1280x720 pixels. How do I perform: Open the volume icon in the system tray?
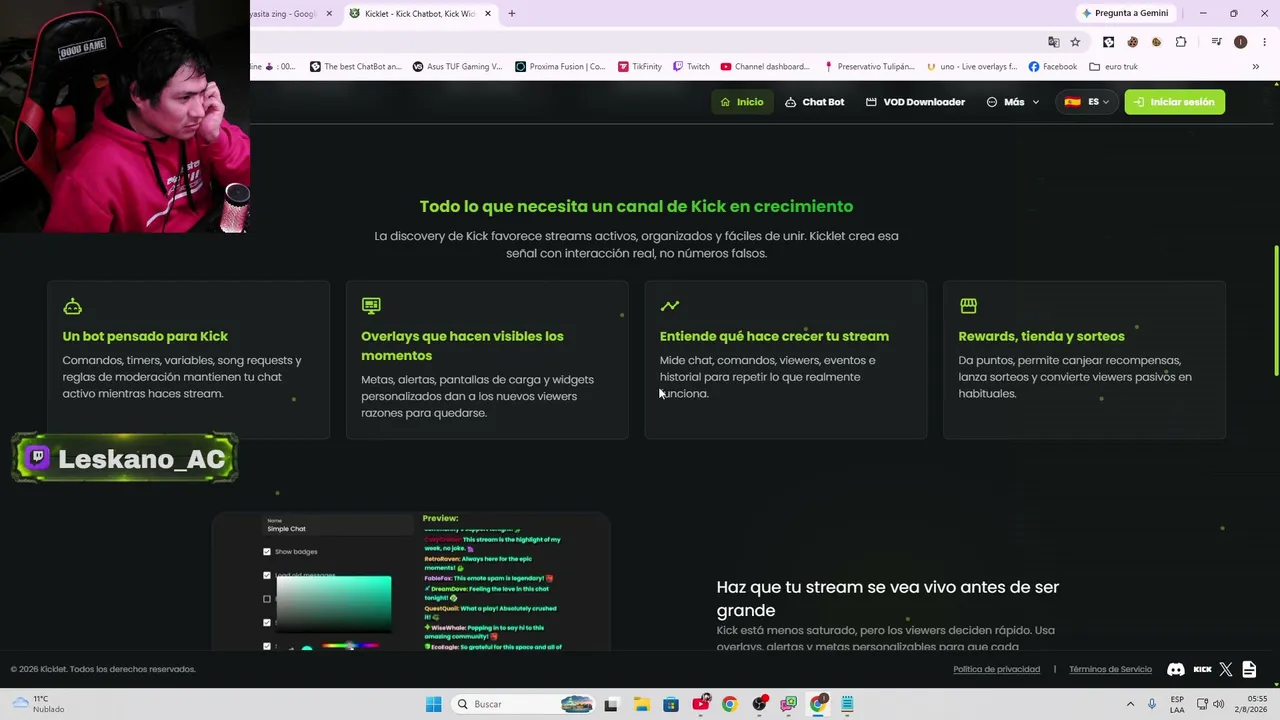coord(1218,704)
